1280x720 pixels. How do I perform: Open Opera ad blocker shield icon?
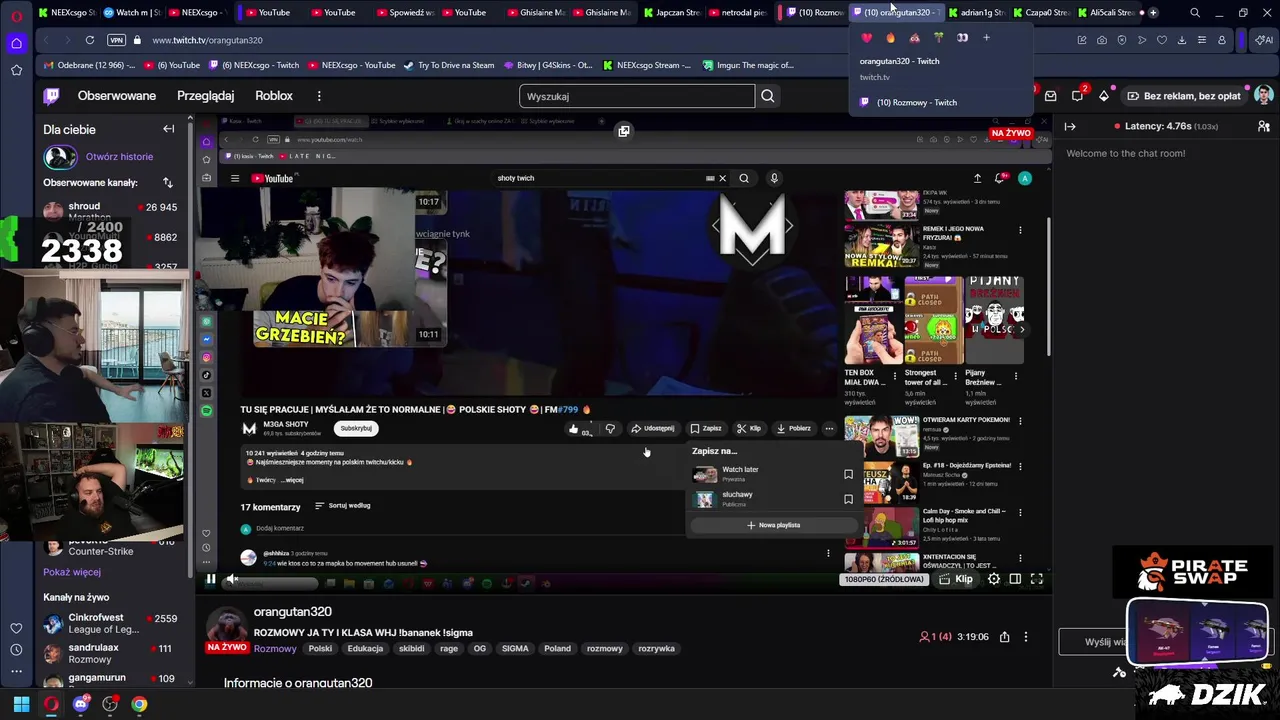[1122, 40]
